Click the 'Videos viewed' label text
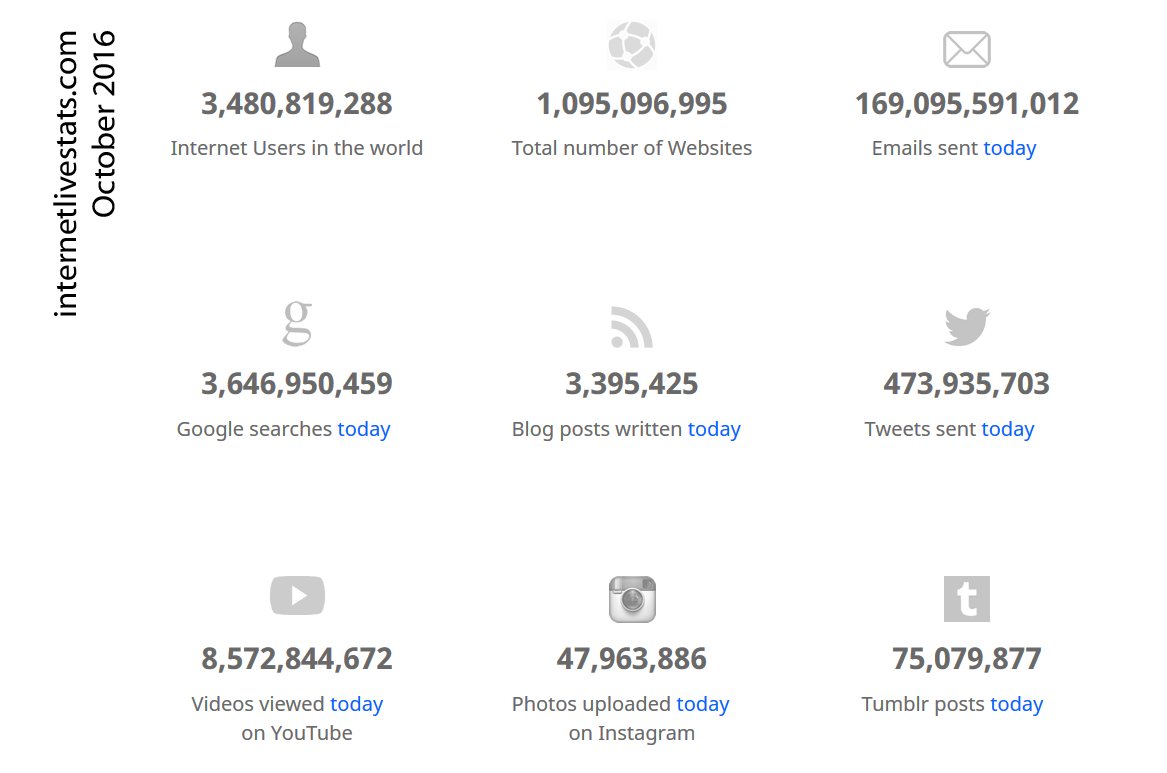The image size is (1167, 773). pyautogui.click(x=258, y=704)
